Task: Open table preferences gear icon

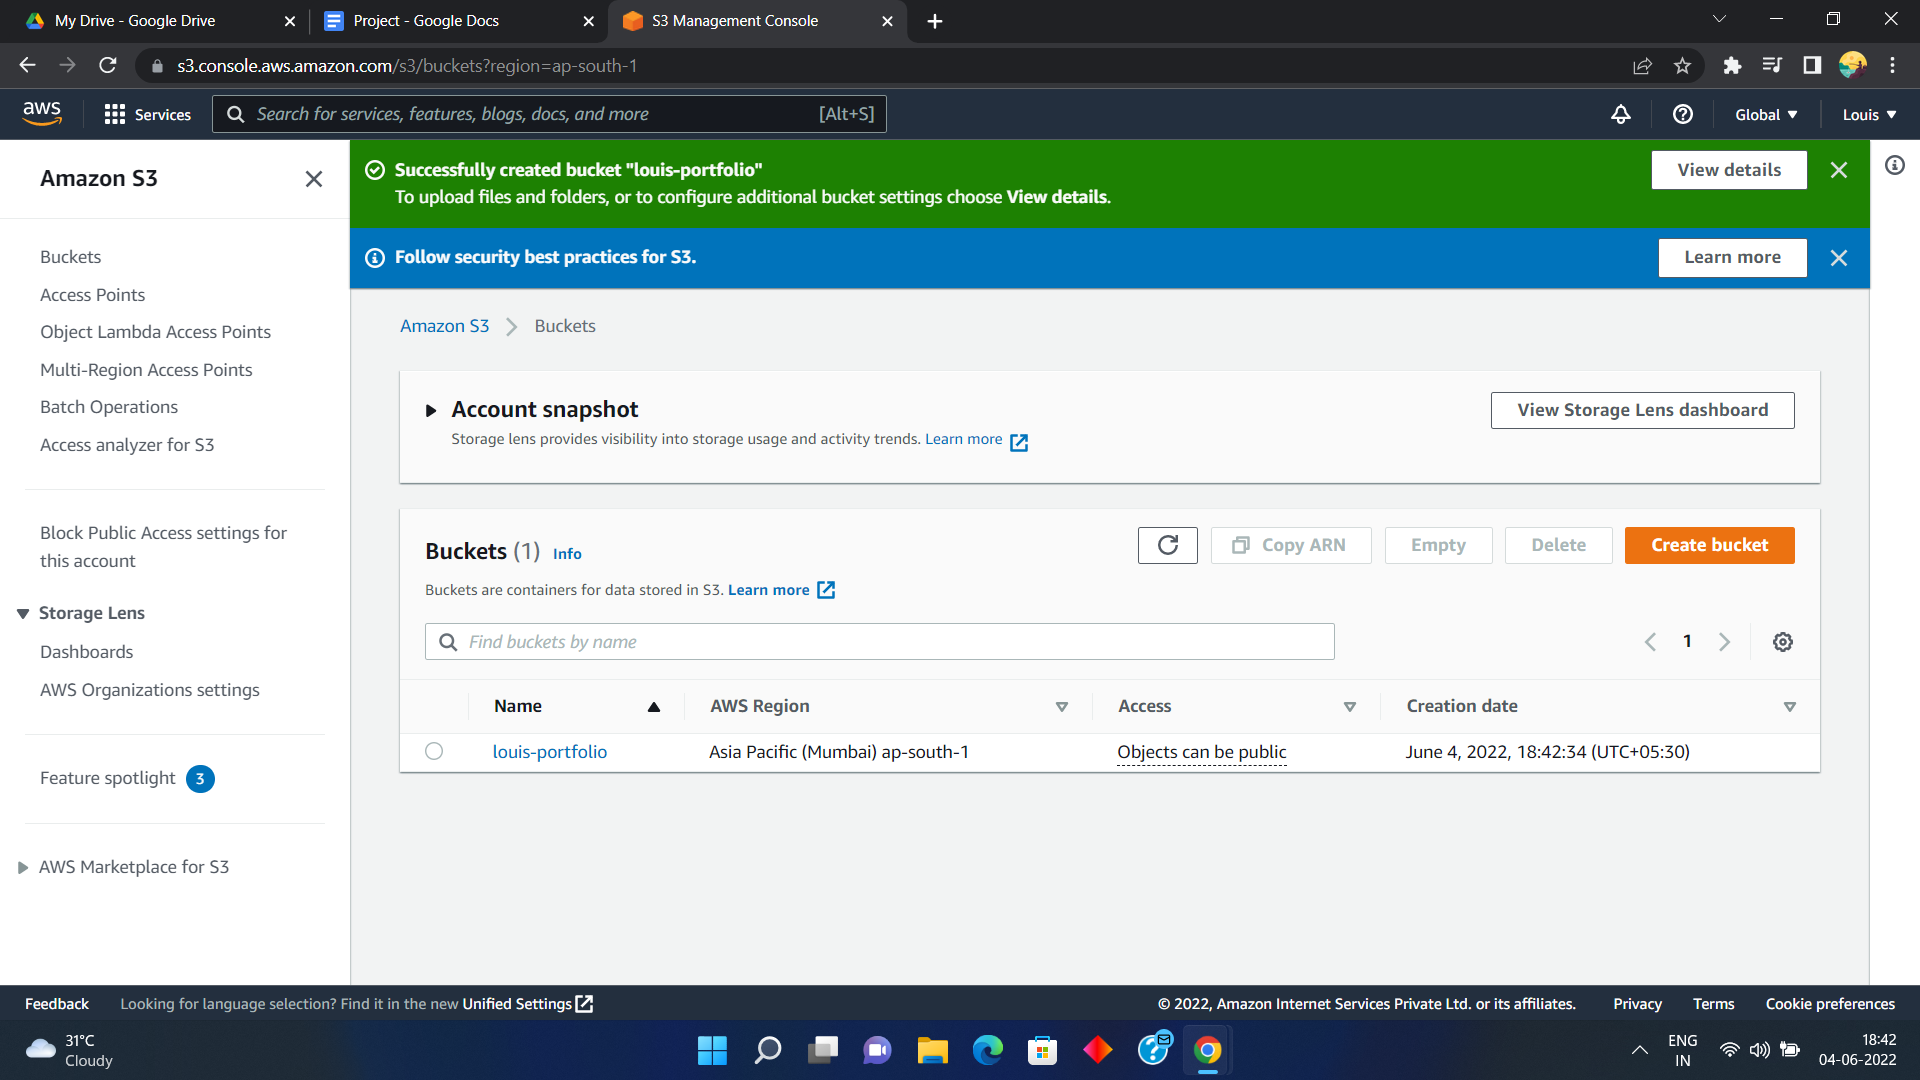Action: [x=1782, y=642]
